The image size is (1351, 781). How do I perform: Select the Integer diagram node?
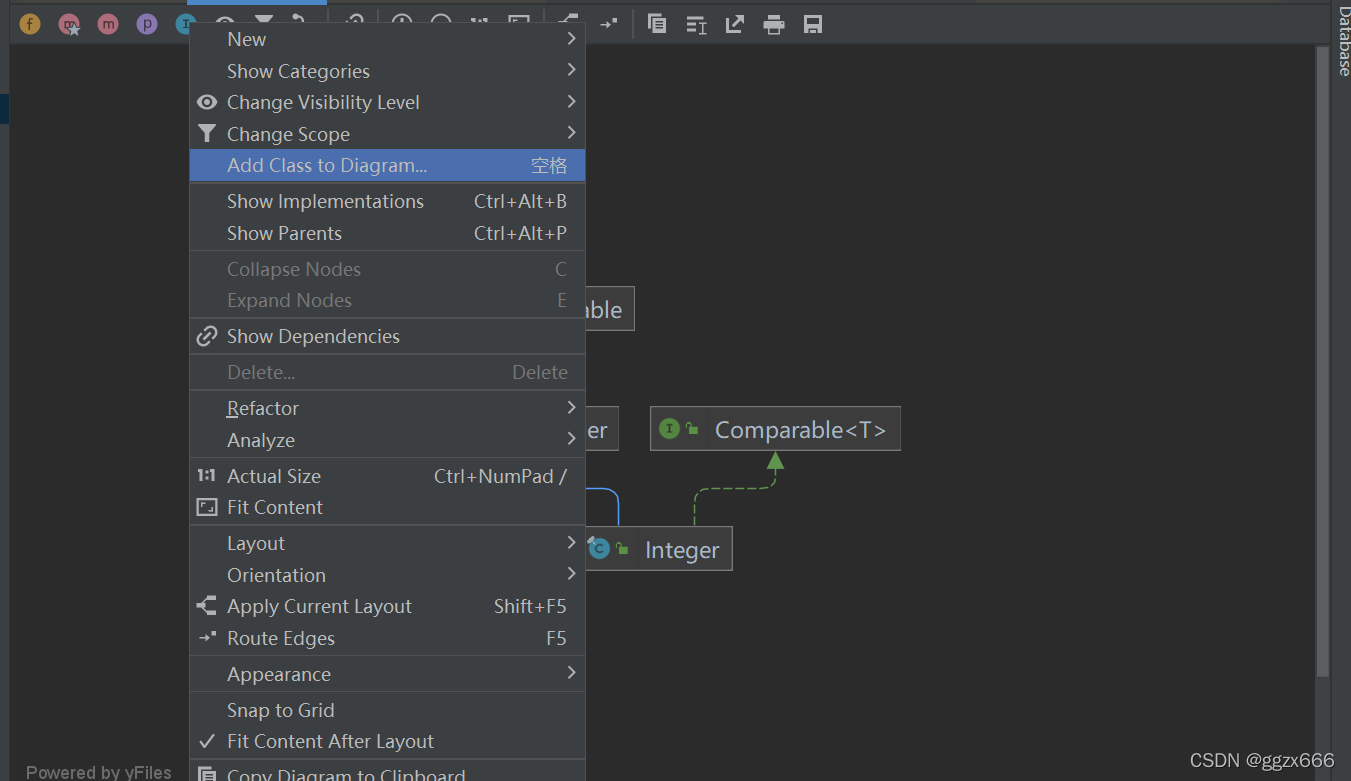659,549
